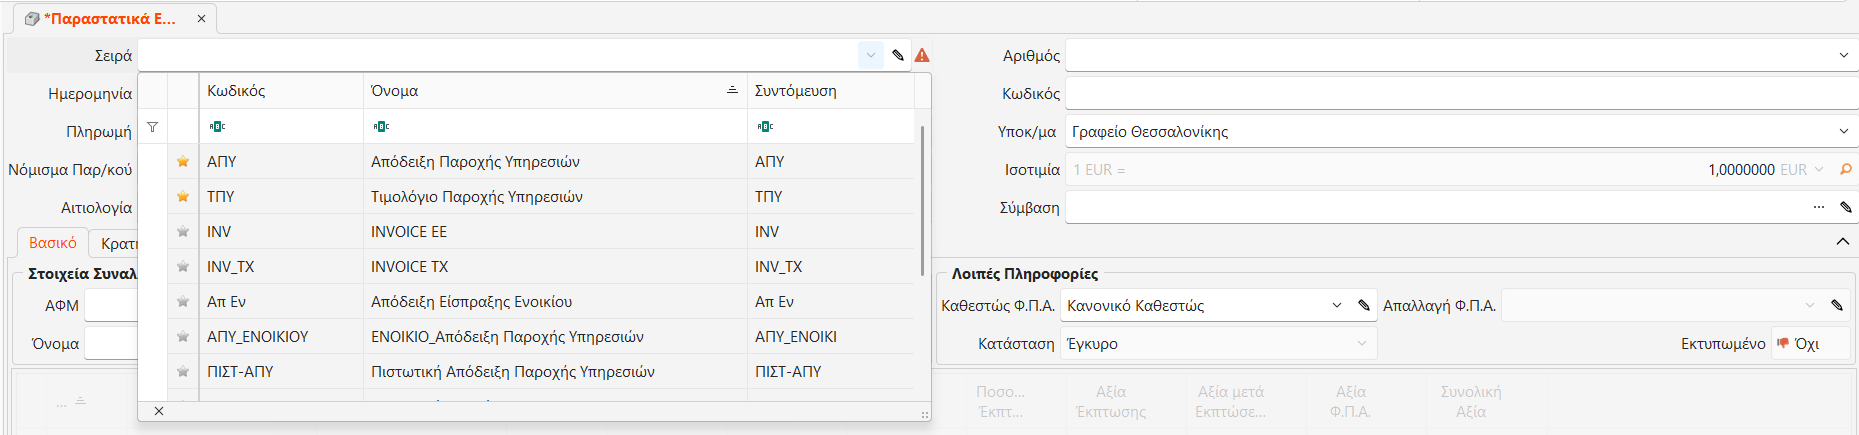
Task: Toggle the Εκτυπωμένο 'Όχι' switch
Action: tap(1797, 344)
